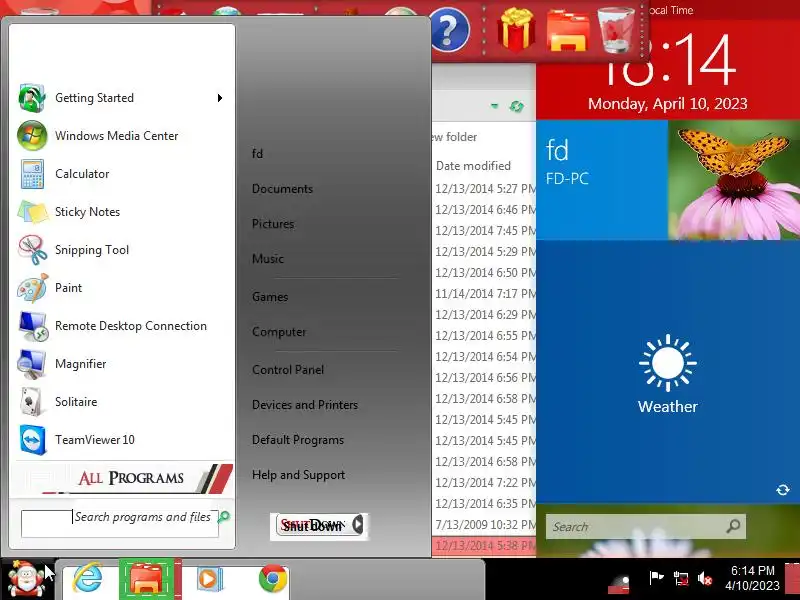
Task: Open the taskbar clock showing 6:14 PM
Action: (753, 578)
